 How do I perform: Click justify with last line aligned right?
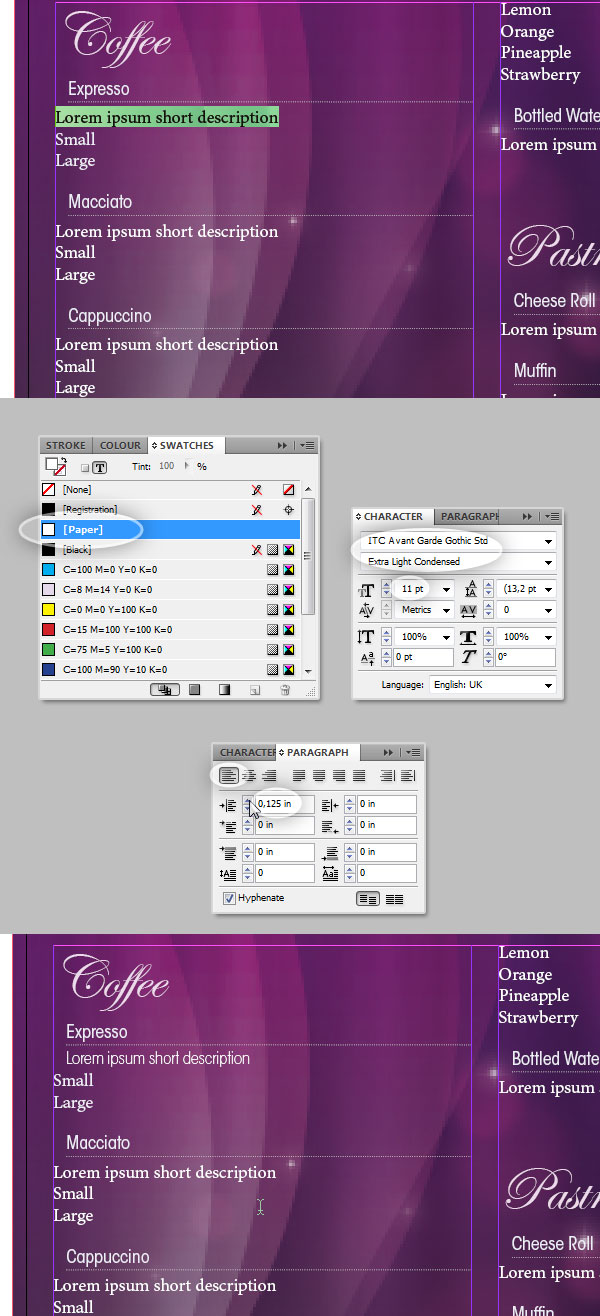339,775
